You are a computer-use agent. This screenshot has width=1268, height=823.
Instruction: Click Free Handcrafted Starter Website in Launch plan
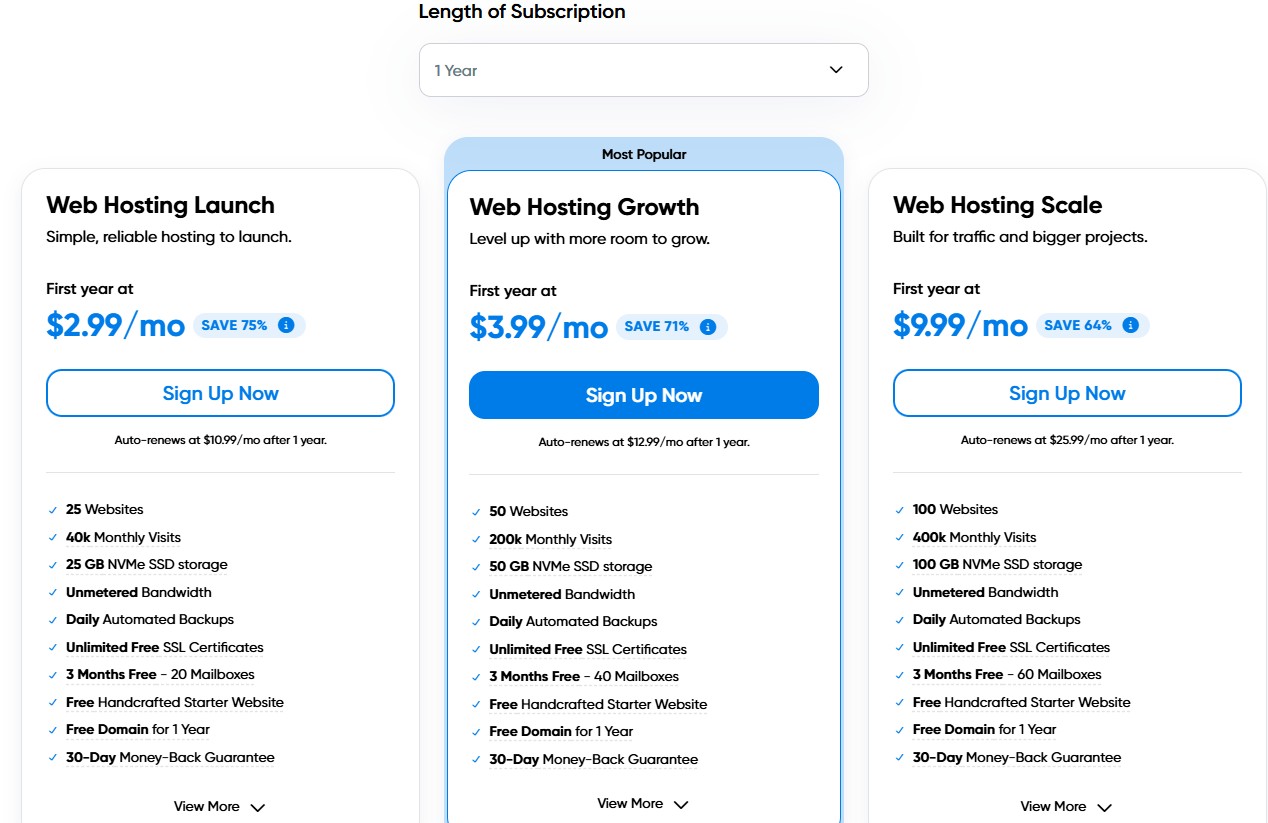pos(175,702)
